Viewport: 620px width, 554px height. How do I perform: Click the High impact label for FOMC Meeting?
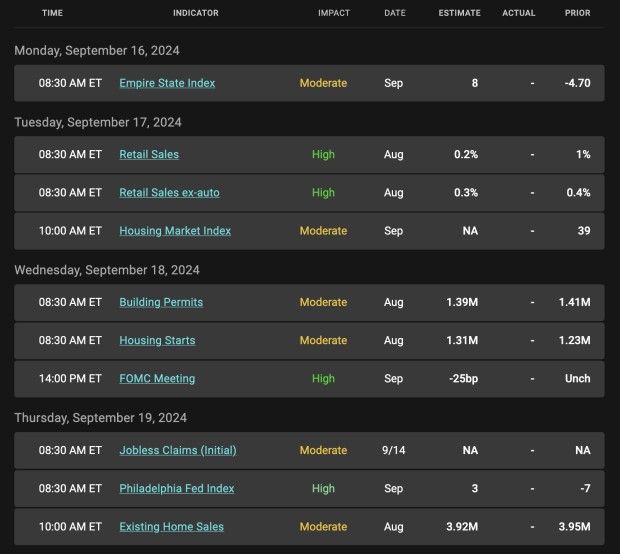[x=323, y=378]
